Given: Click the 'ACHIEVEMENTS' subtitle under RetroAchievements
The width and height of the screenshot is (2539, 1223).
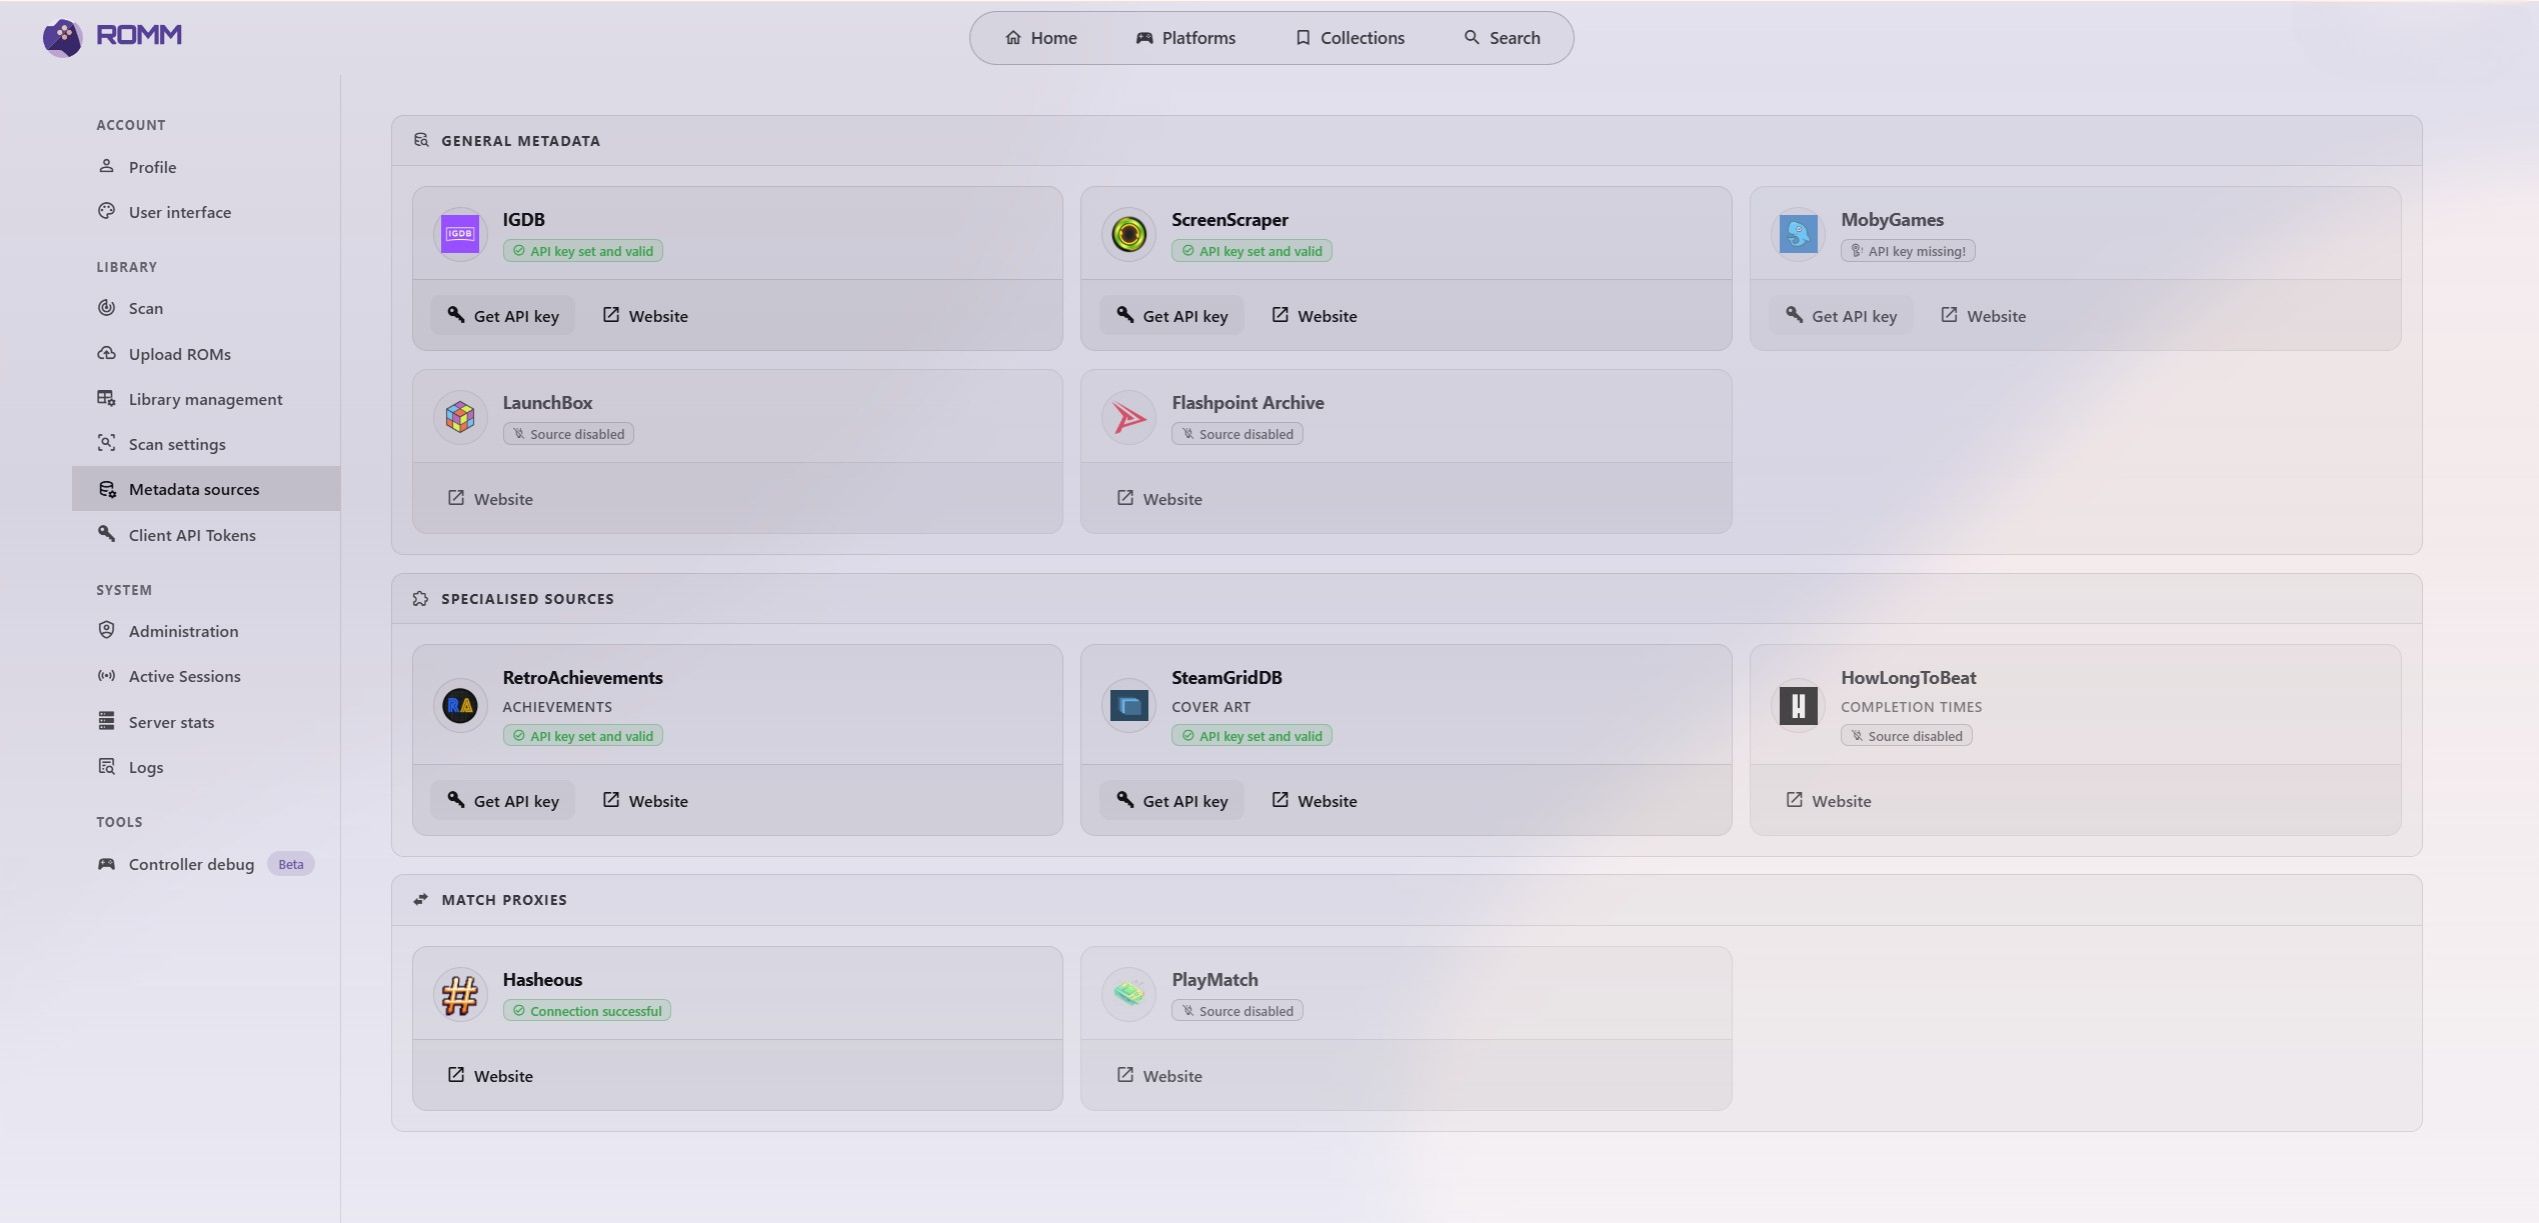Looking at the screenshot, I should coord(557,707).
